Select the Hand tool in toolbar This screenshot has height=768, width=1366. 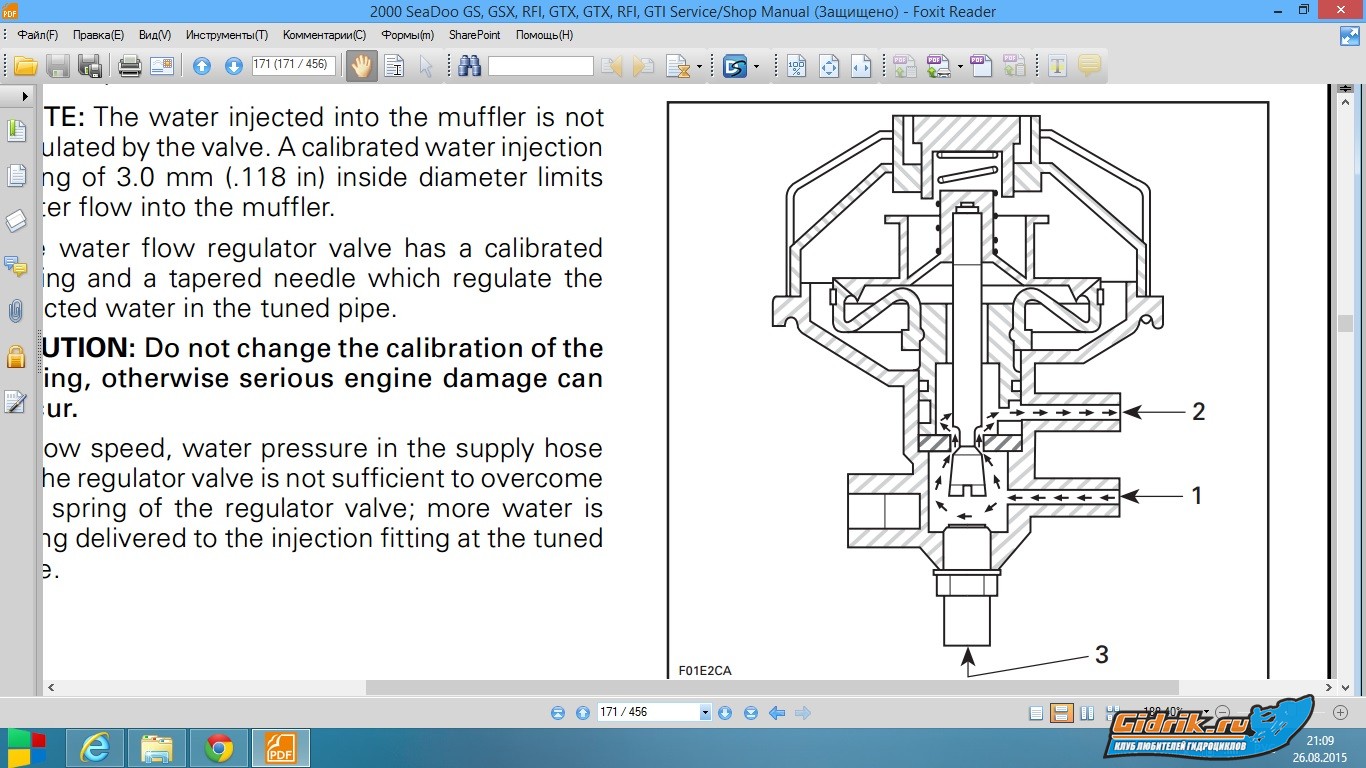[x=361, y=66]
